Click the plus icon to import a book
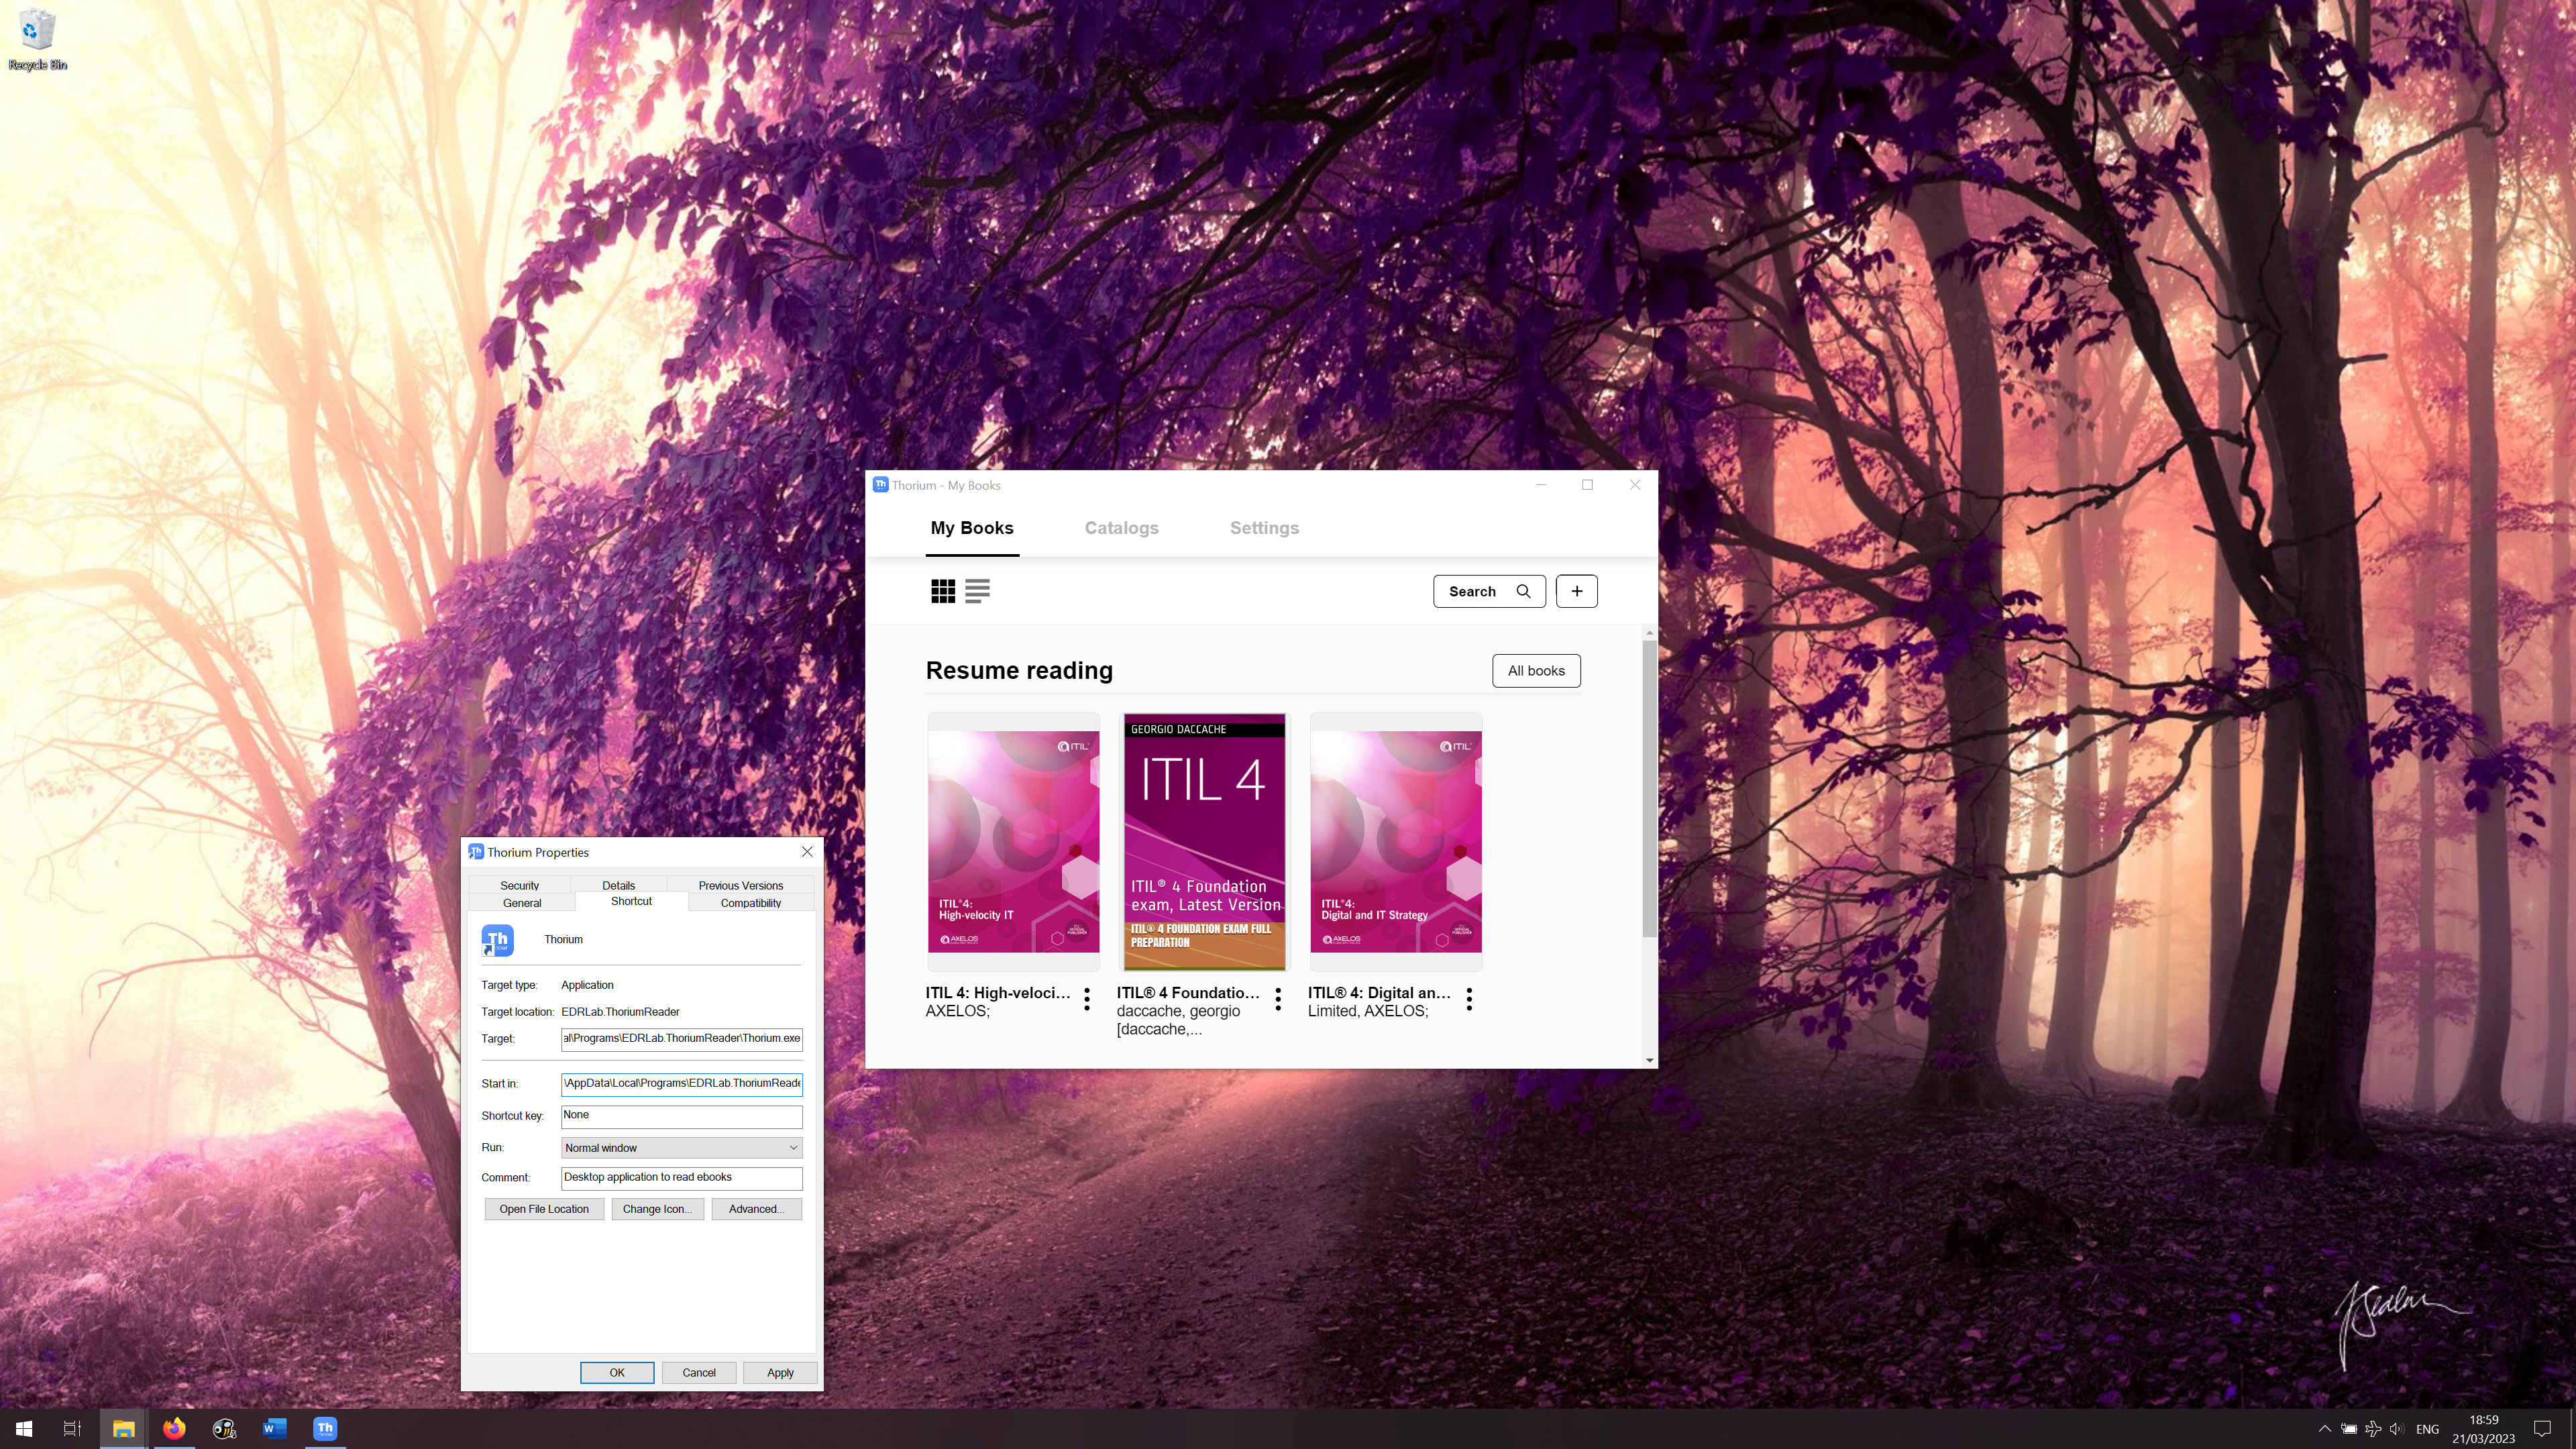The image size is (2576, 1449). [x=1576, y=591]
